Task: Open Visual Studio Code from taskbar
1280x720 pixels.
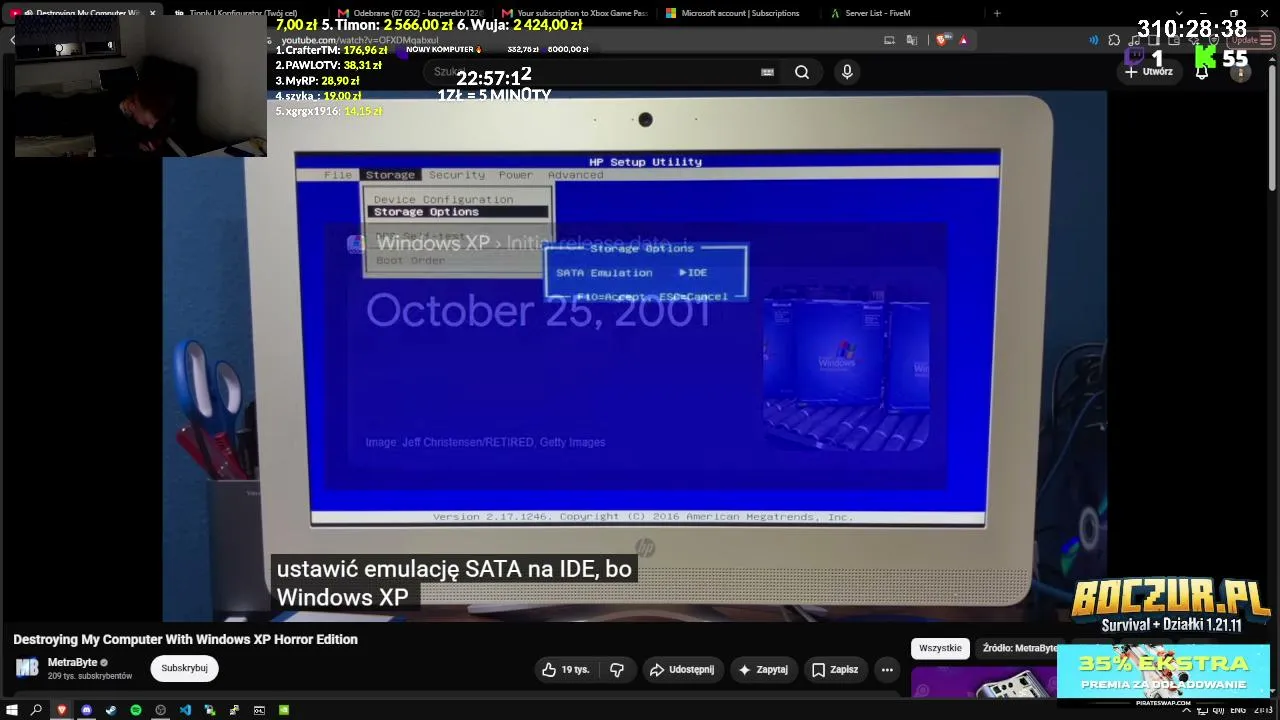Action: tap(185, 710)
